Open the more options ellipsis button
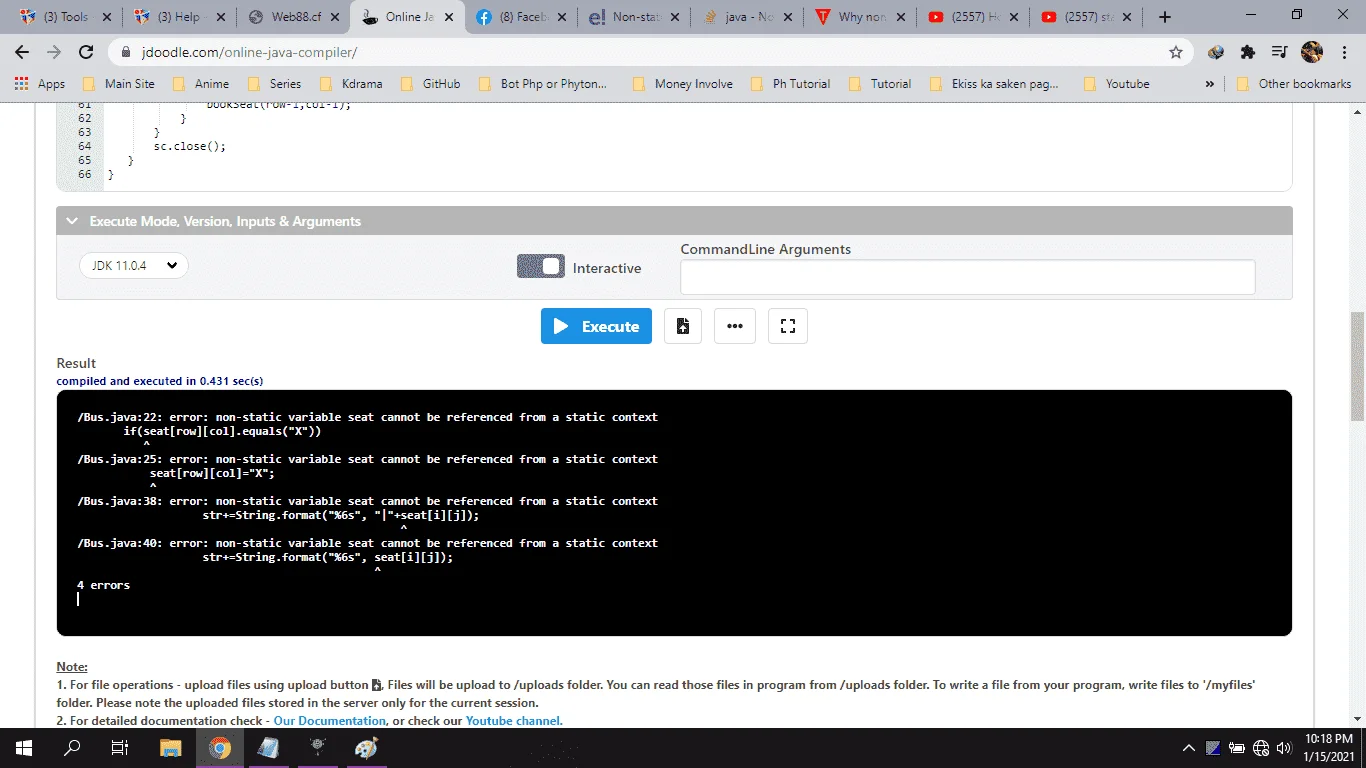This screenshot has width=1366, height=768. (x=735, y=326)
